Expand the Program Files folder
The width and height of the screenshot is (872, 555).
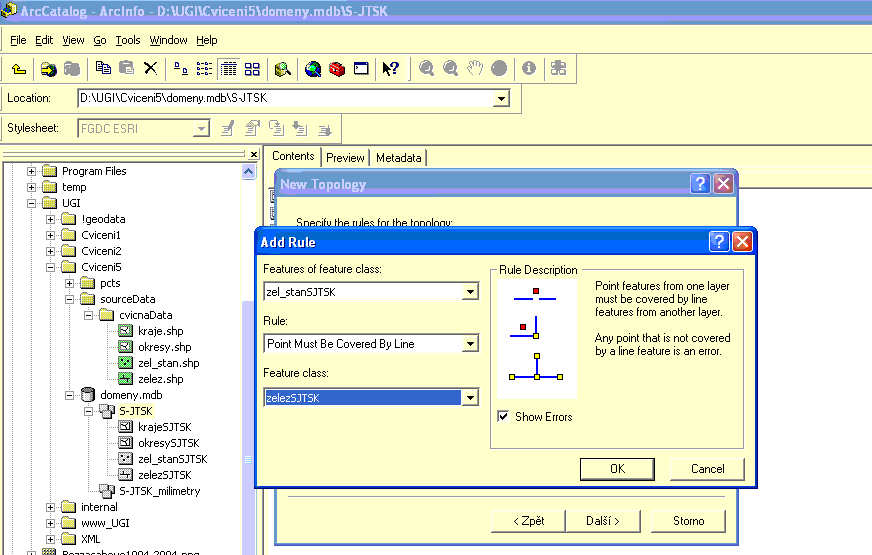[x=31, y=171]
